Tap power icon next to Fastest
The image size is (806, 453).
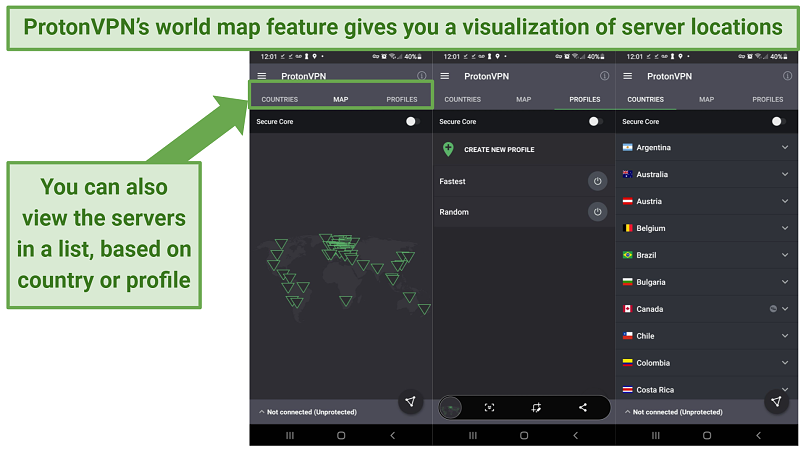pyautogui.click(x=597, y=181)
